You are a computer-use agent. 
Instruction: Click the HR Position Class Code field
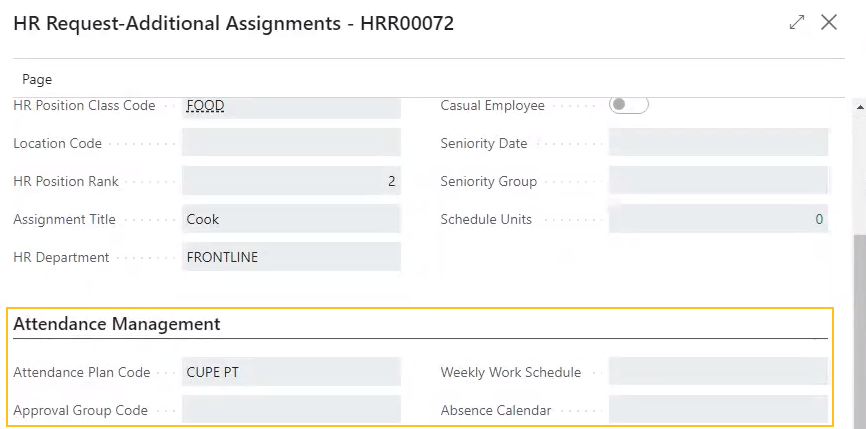coord(291,106)
